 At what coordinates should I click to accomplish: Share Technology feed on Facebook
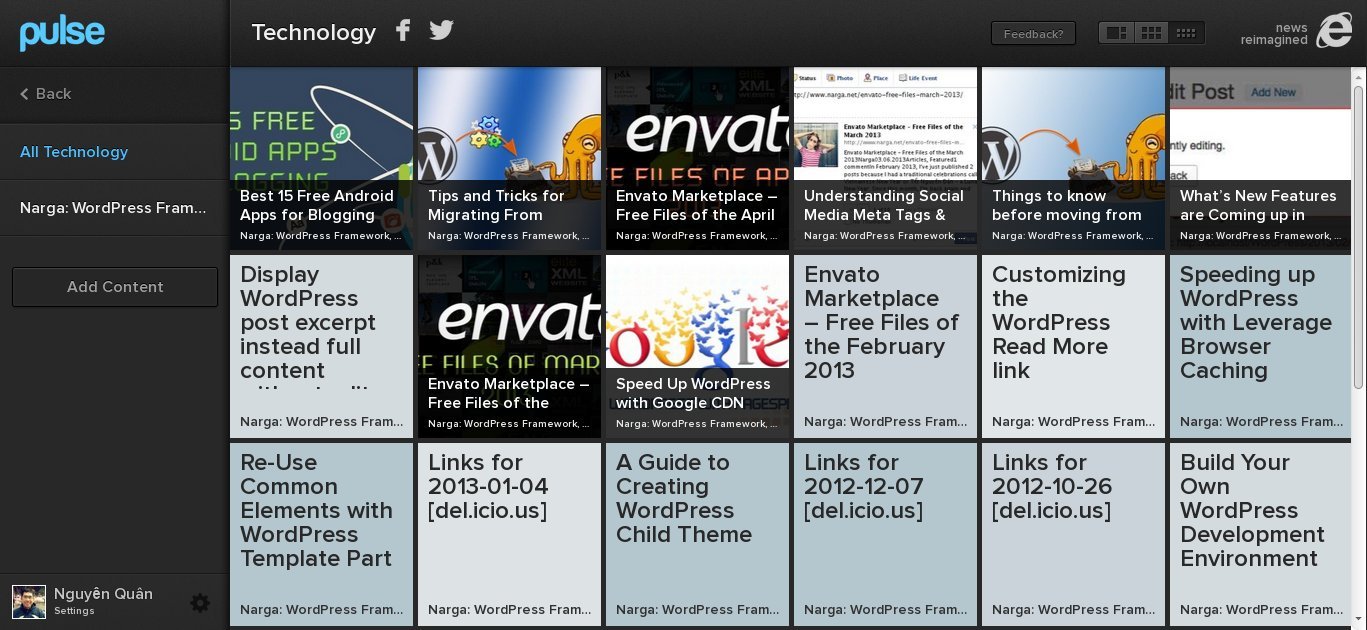tap(403, 31)
